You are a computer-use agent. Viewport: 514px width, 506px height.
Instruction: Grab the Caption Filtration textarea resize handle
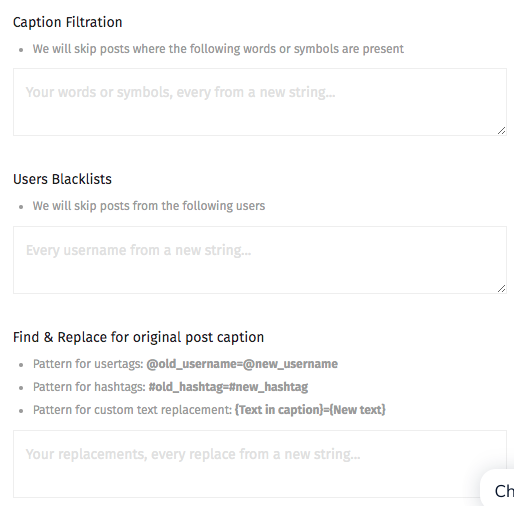[502, 131]
